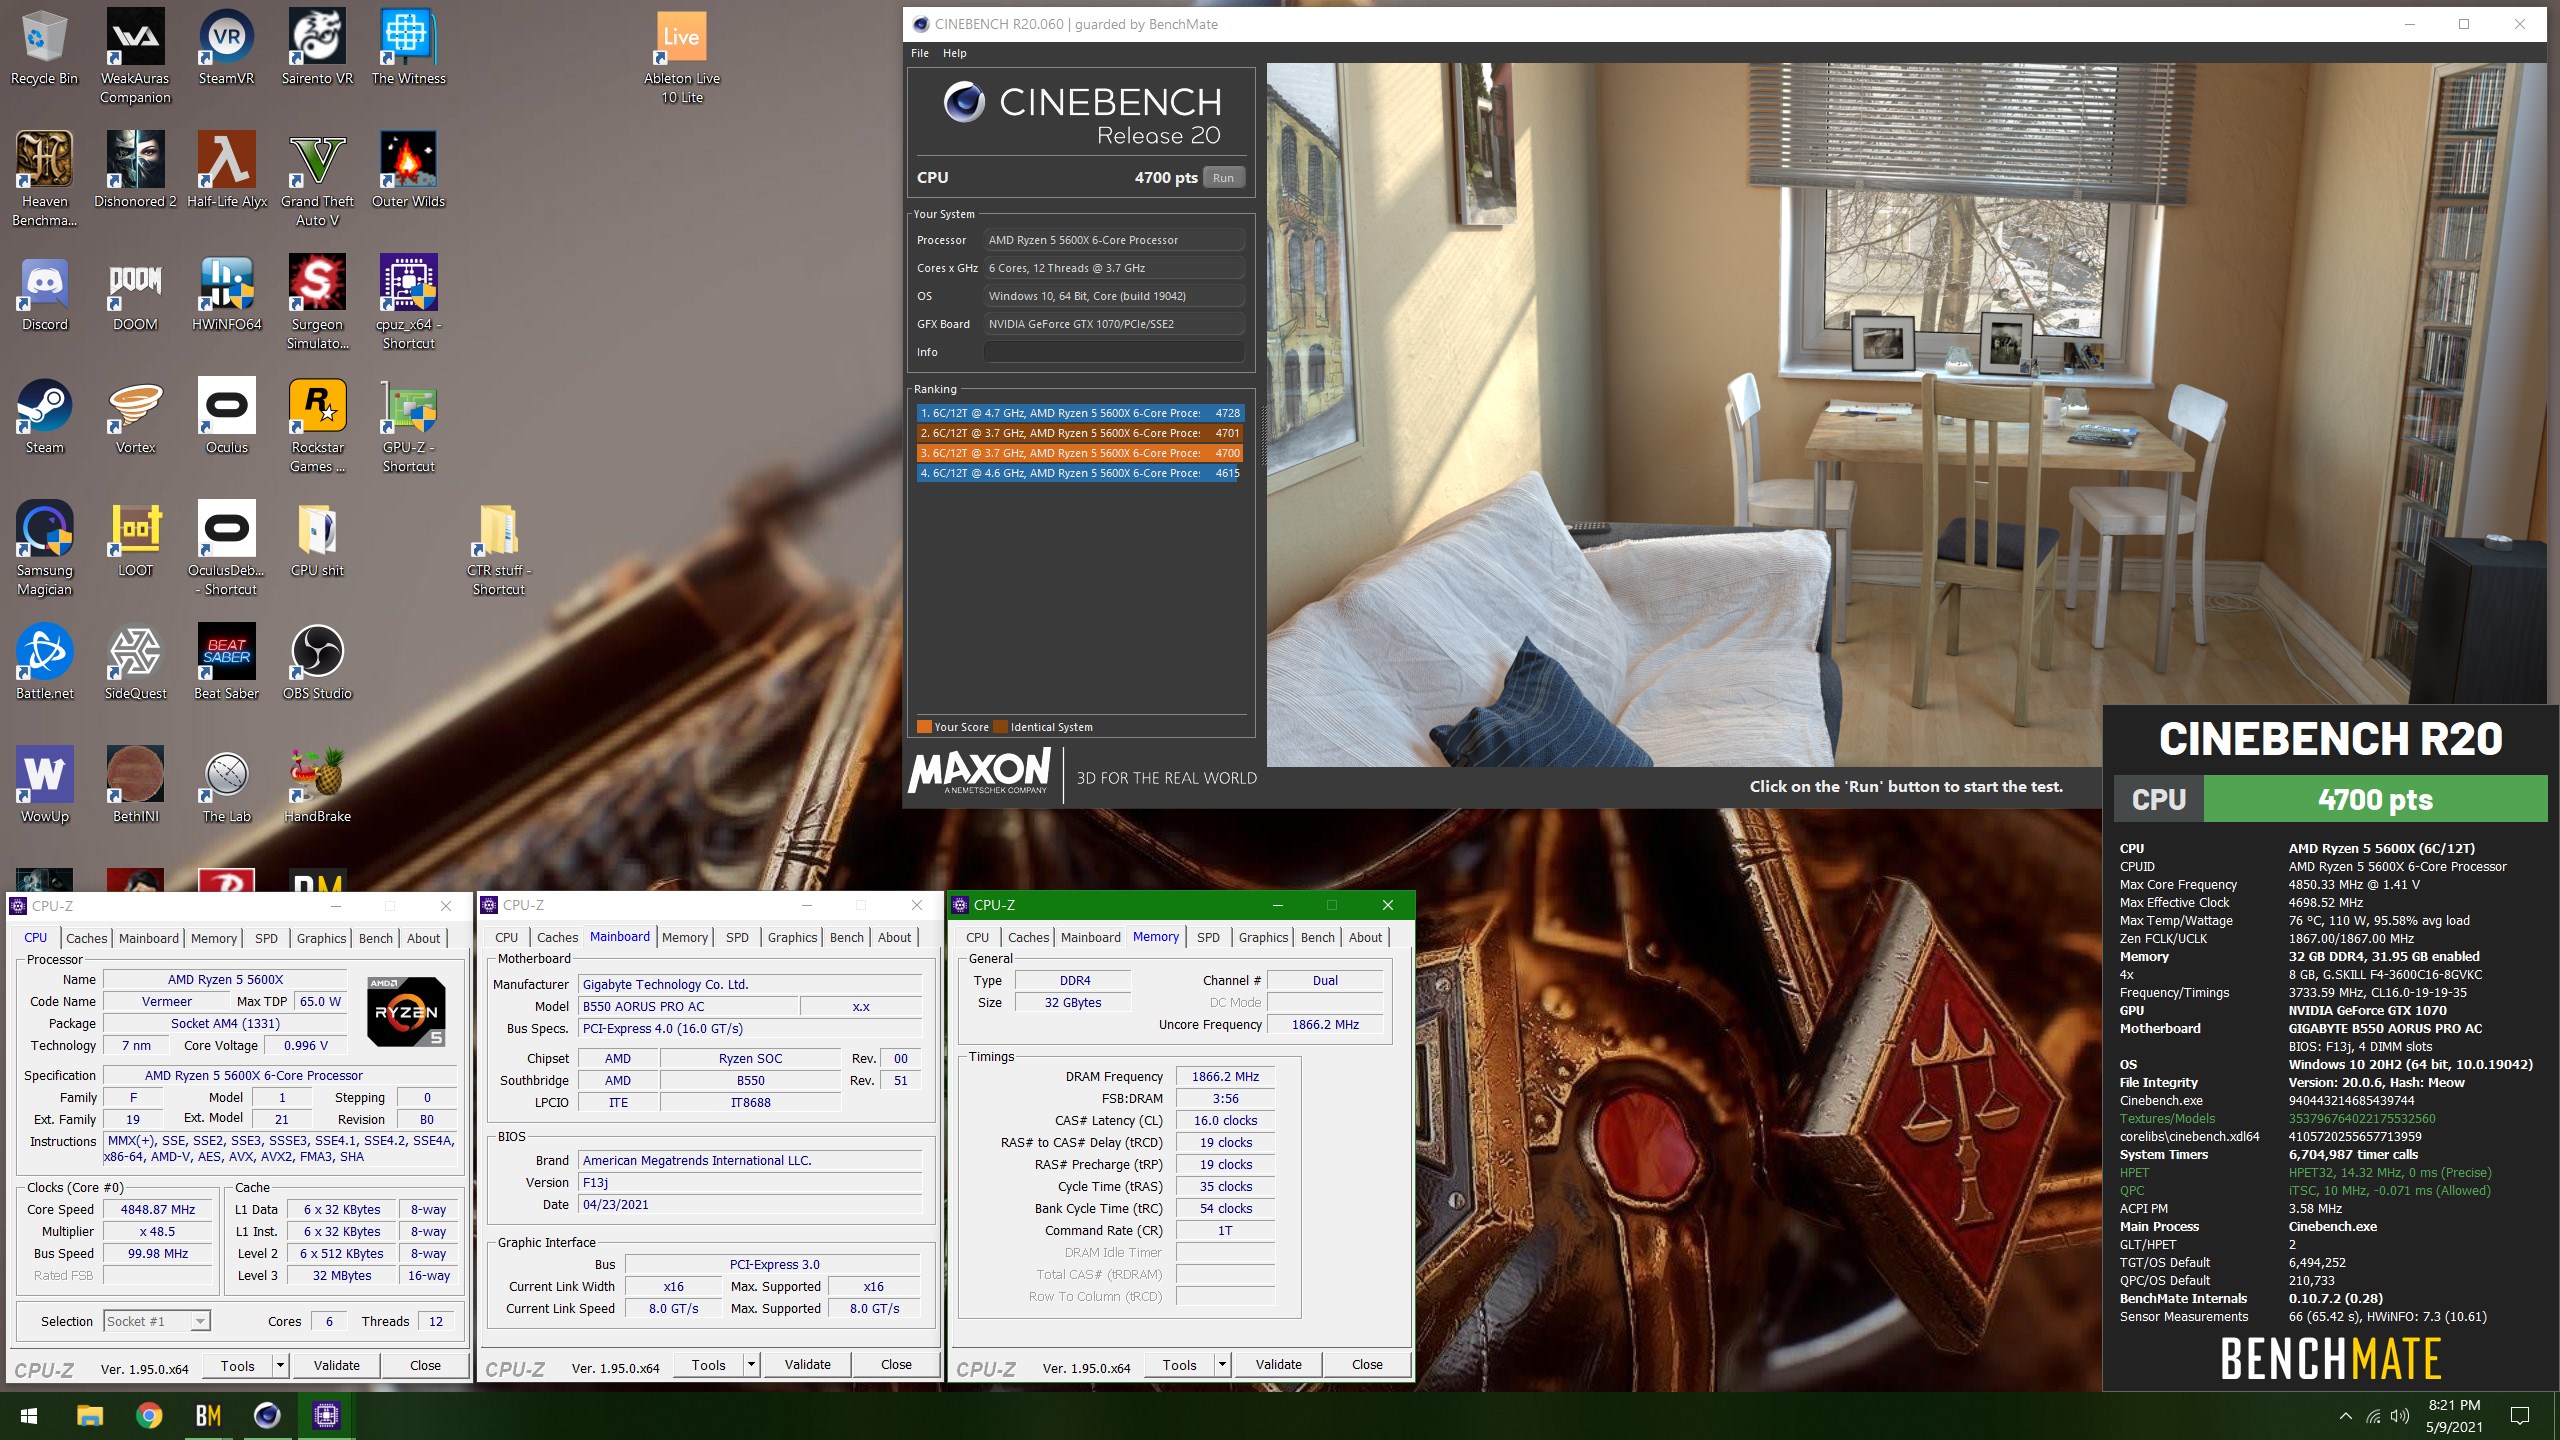
Task: Select Oculus desktop shortcut
Action: [x=226, y=417]
